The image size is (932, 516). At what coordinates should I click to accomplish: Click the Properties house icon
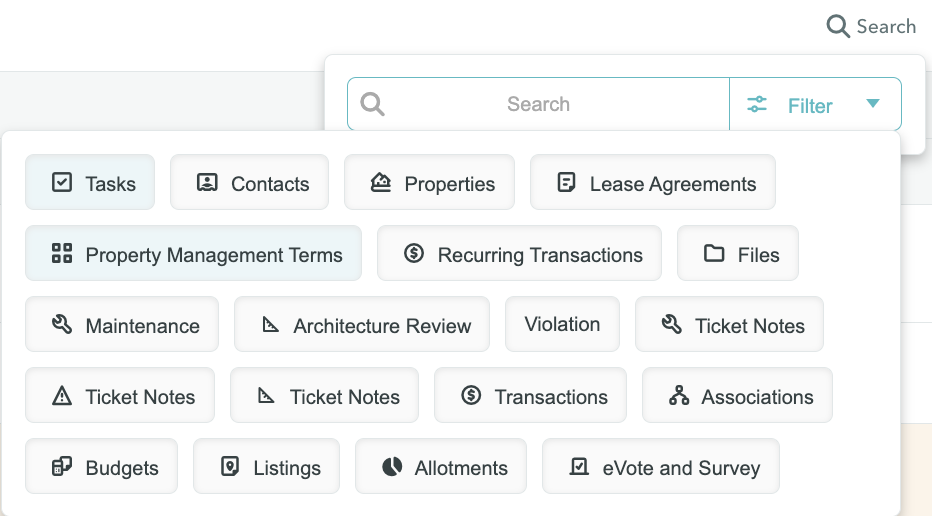pyautogui.click(x=380, y=183)
